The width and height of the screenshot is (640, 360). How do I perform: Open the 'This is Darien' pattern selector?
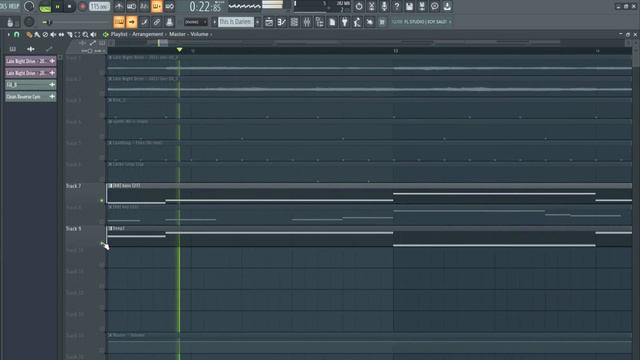pos(236,22)
